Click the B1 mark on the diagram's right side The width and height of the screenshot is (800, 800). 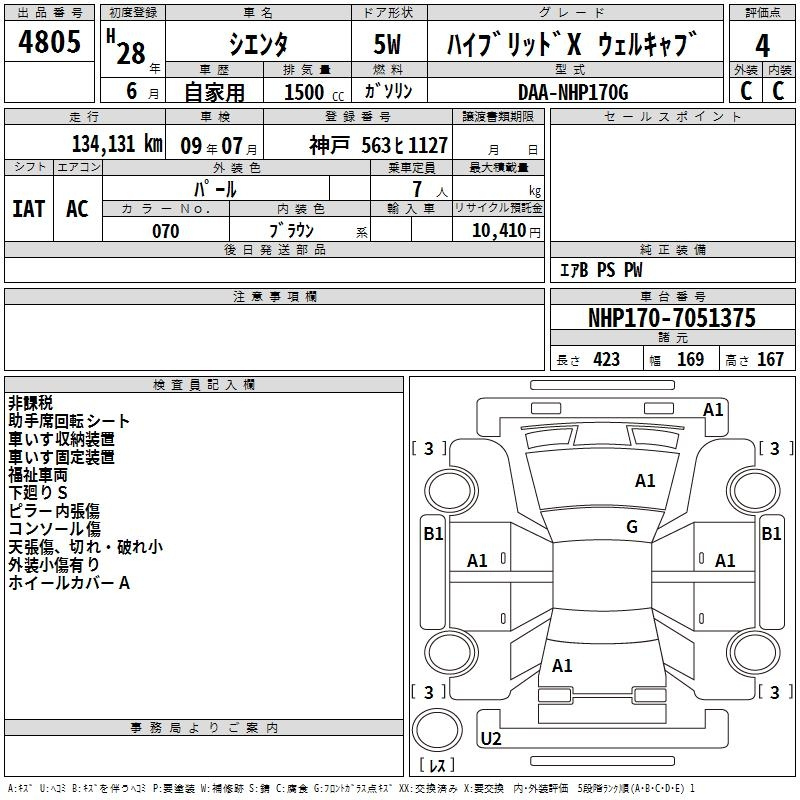point(771,534)
